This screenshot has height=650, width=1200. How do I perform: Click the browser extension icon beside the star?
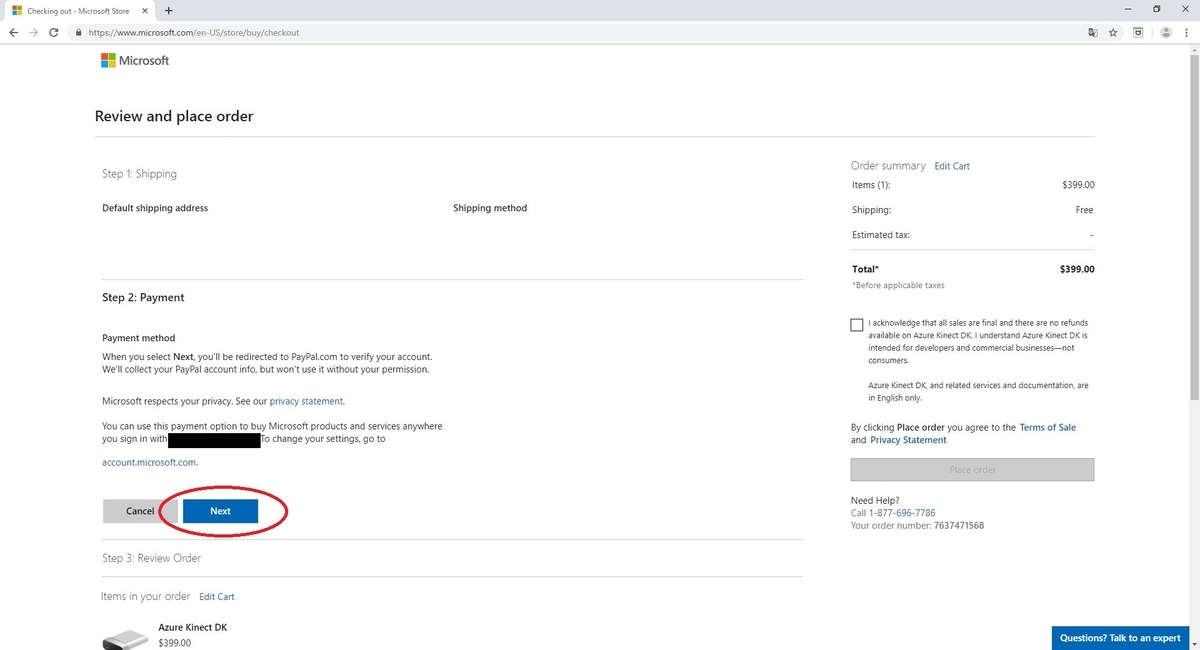pyautogui.click(x=1138, y=32)
